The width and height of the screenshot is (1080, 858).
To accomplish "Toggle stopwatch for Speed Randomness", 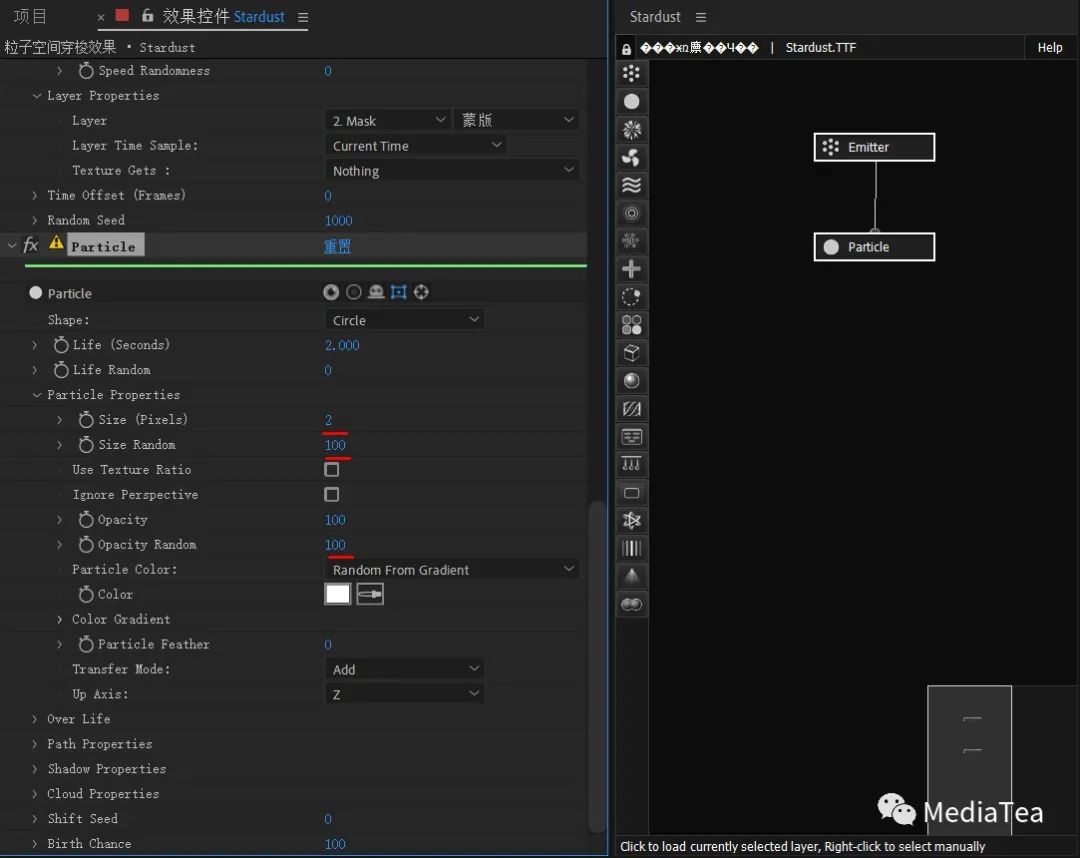I will point(86,70).
